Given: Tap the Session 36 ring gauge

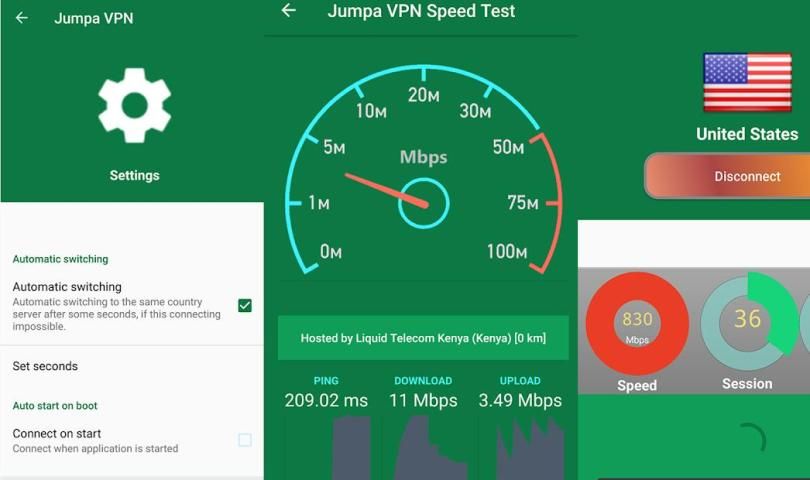Looking at the screenshot, I should pyautogui.click(x=747, y=322).
